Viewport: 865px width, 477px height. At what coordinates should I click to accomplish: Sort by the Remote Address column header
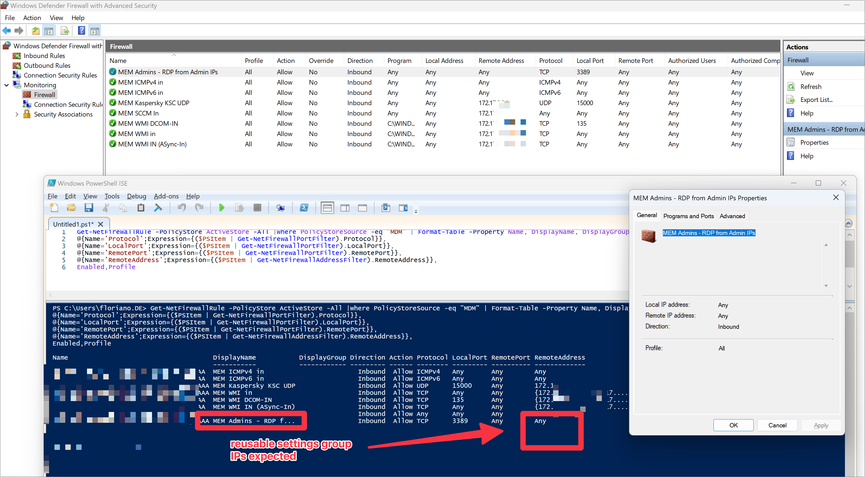[501, 61]
